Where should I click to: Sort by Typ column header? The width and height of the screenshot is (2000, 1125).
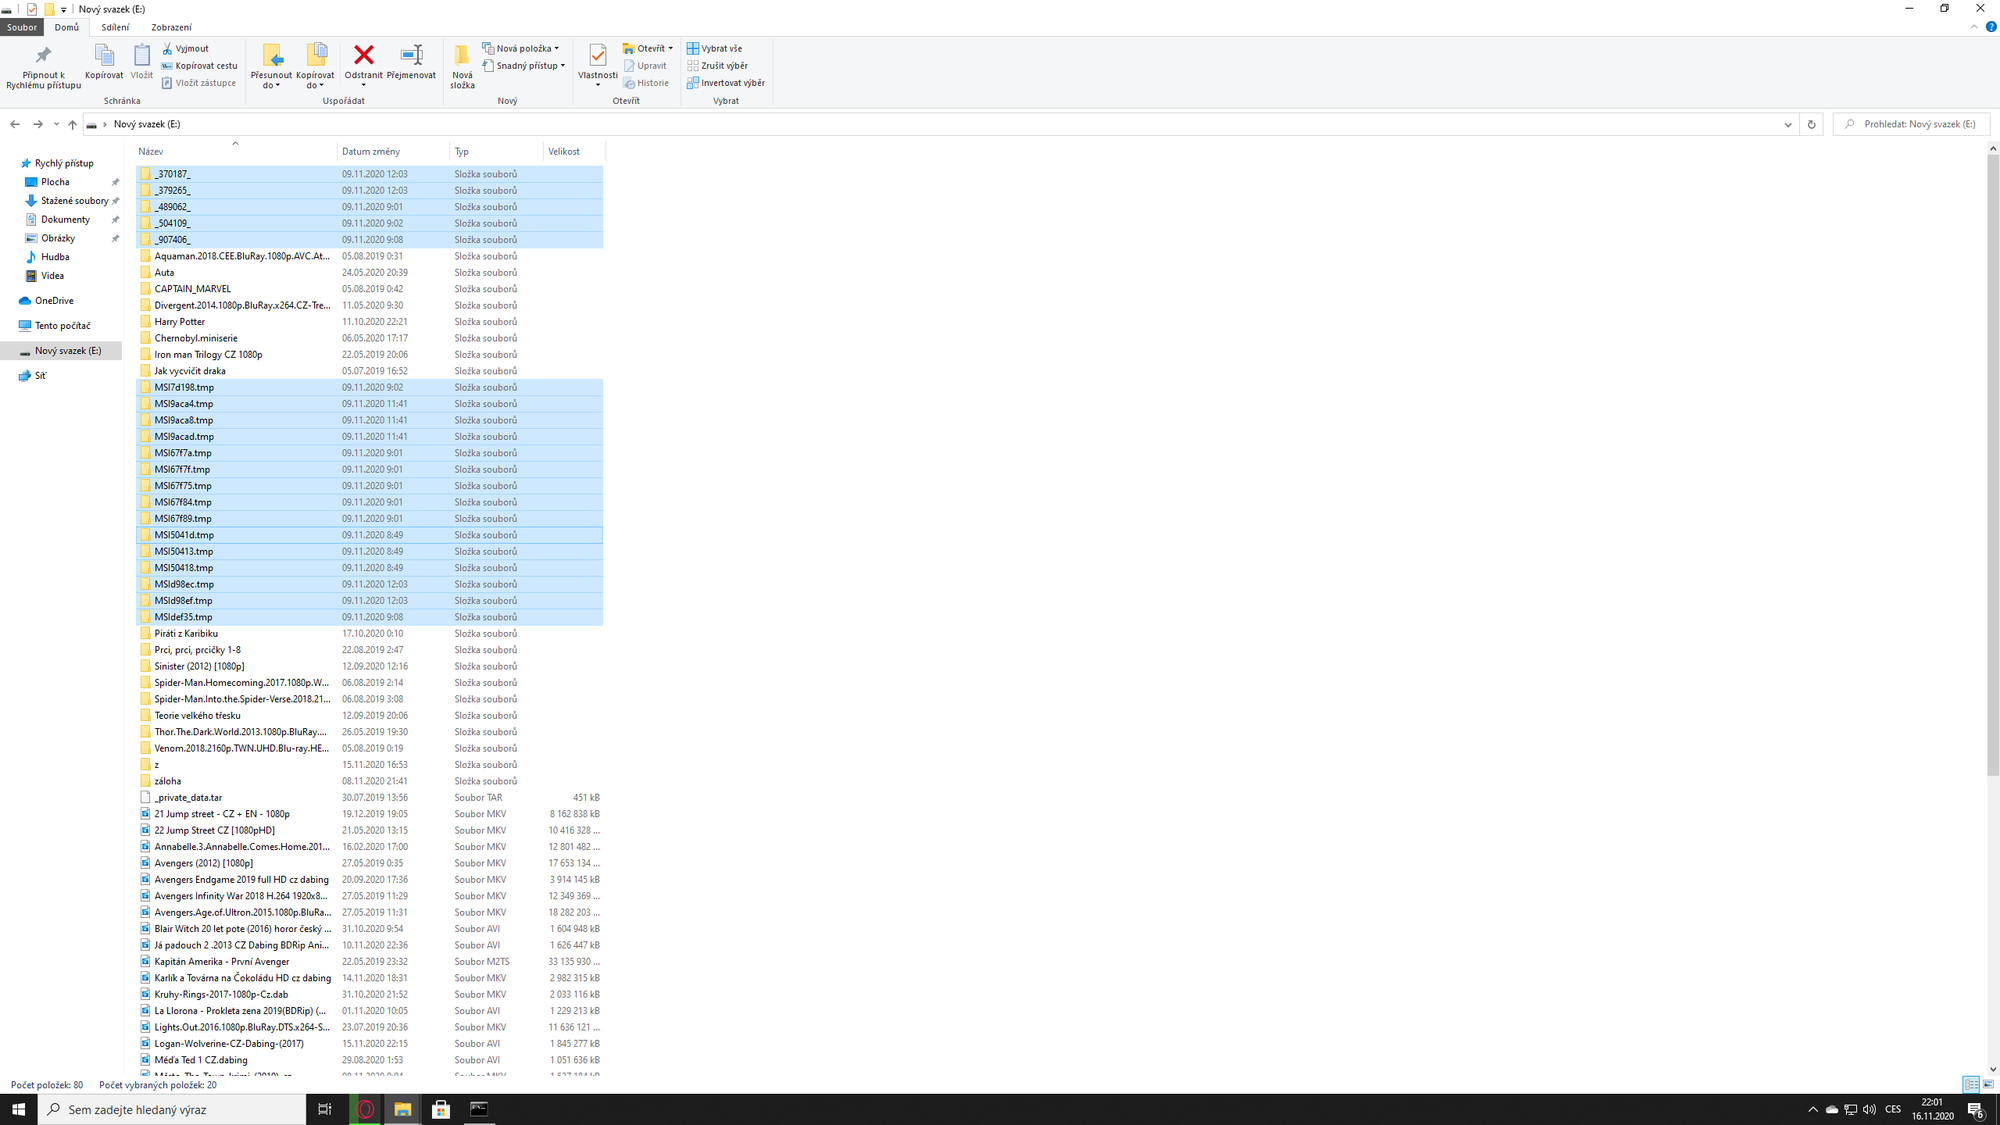[x=496, y=152]
